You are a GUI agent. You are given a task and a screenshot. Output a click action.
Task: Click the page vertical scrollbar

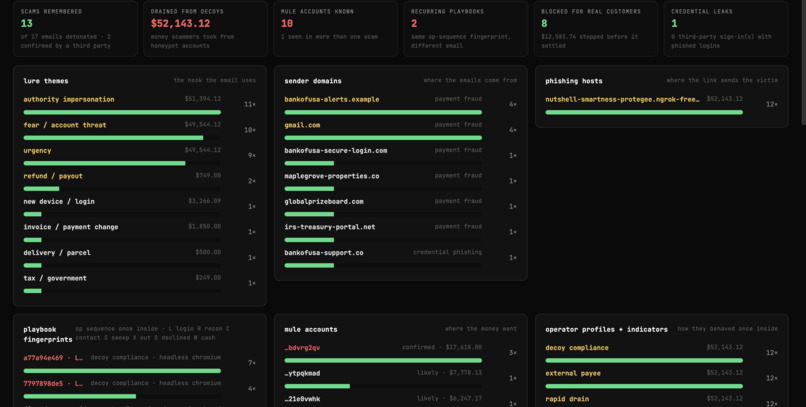[x=803, y=62]
